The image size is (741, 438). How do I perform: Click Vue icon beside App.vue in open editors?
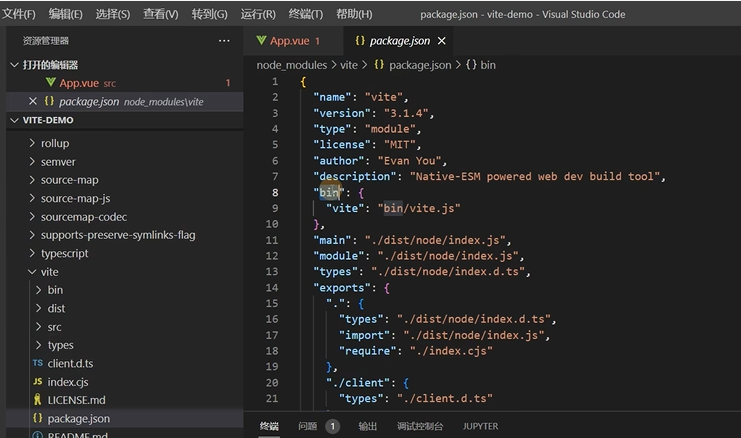point(51,83)
